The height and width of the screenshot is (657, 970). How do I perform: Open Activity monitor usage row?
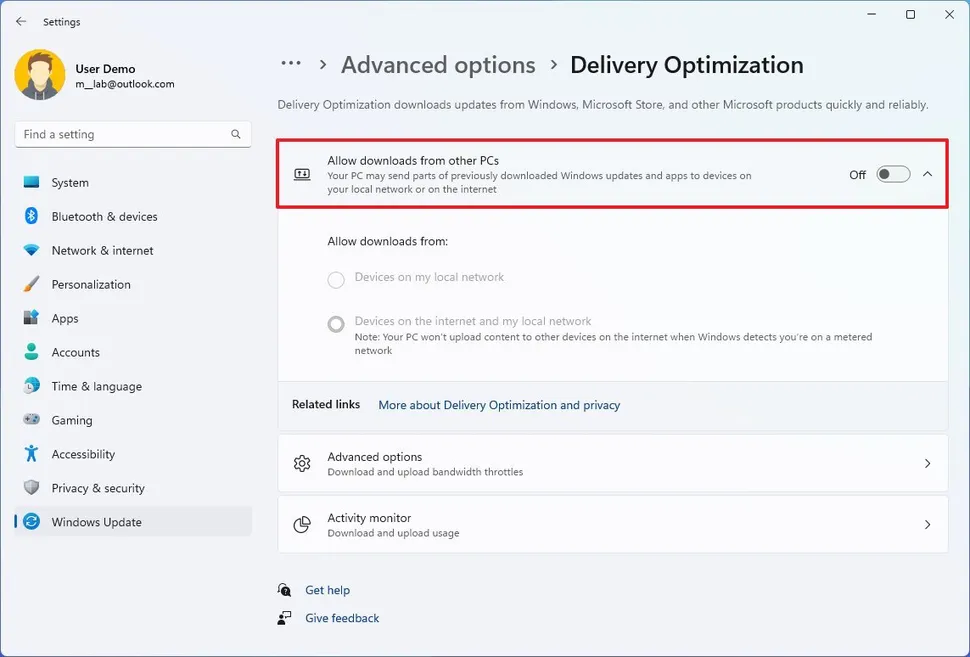(x=612, y=525)
